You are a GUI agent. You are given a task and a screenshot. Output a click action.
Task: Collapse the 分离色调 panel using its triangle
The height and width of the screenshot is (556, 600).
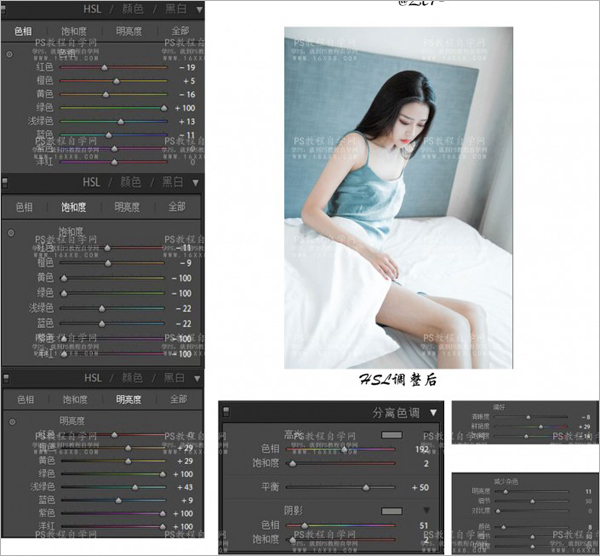pyautogui.click(x=433, y=413)
